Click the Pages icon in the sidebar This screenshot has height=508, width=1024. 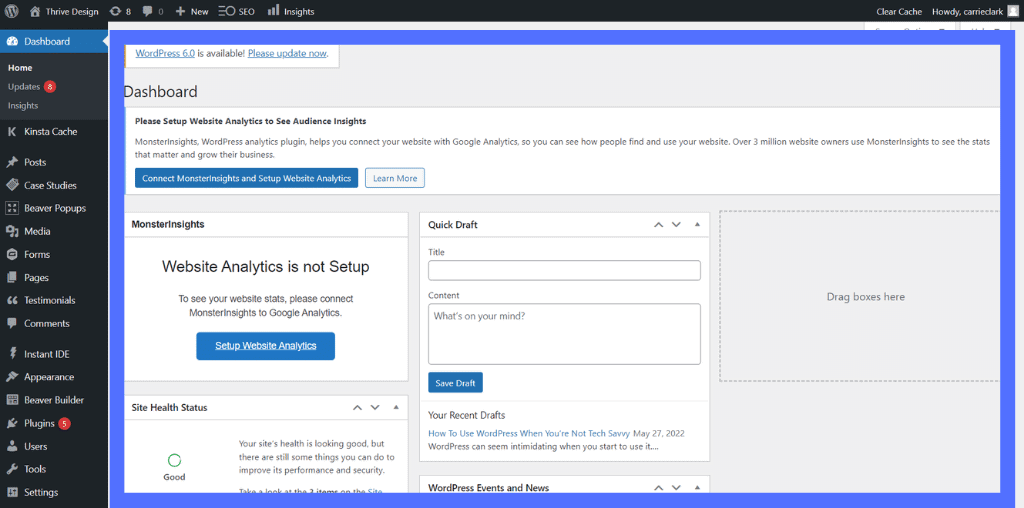point(12,277)
